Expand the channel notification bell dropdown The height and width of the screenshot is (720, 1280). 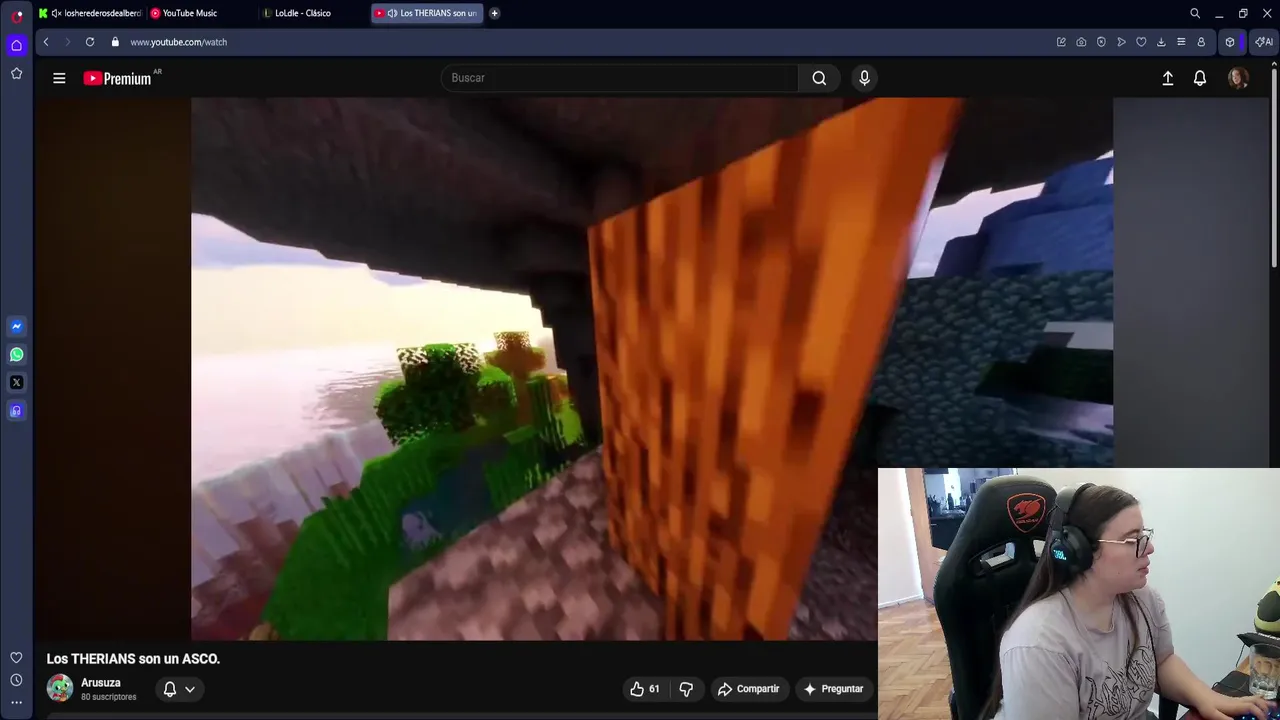pos(179,689)
